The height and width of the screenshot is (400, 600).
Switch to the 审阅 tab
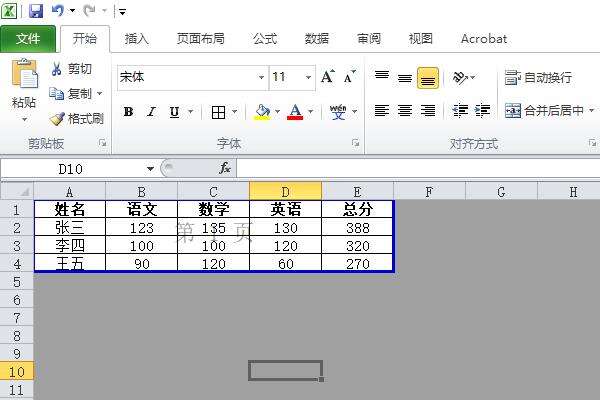point(369,39)
